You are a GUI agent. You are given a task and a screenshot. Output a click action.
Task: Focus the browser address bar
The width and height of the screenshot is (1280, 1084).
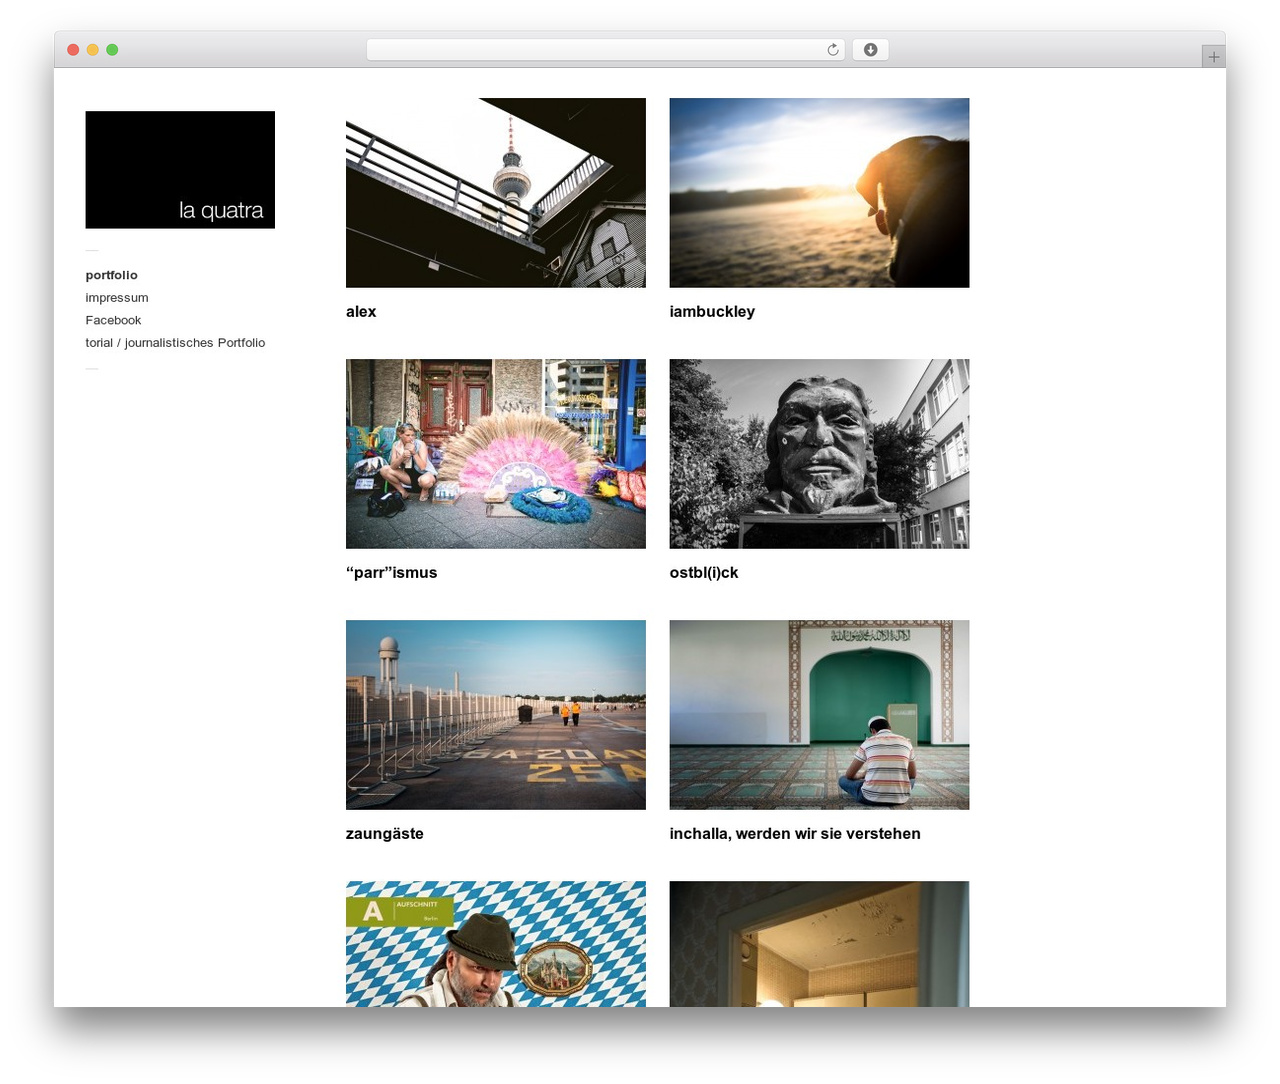coord(605,50)
